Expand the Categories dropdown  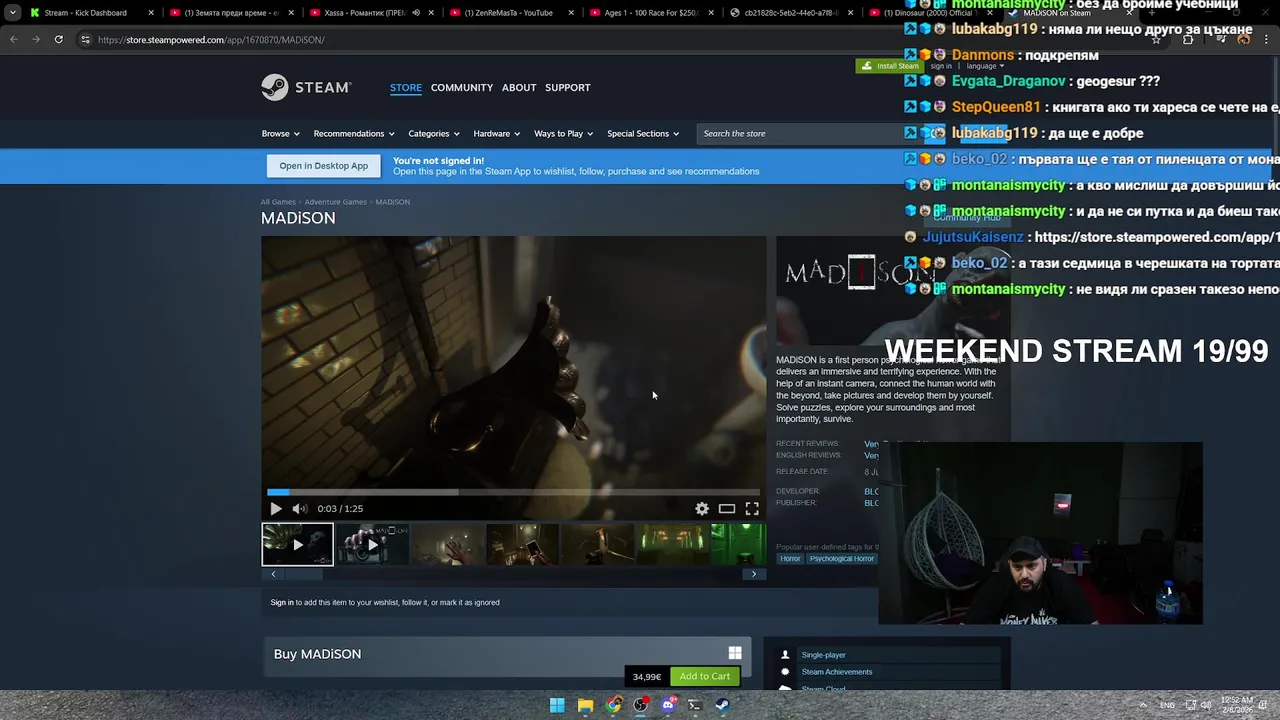[433, 133]
